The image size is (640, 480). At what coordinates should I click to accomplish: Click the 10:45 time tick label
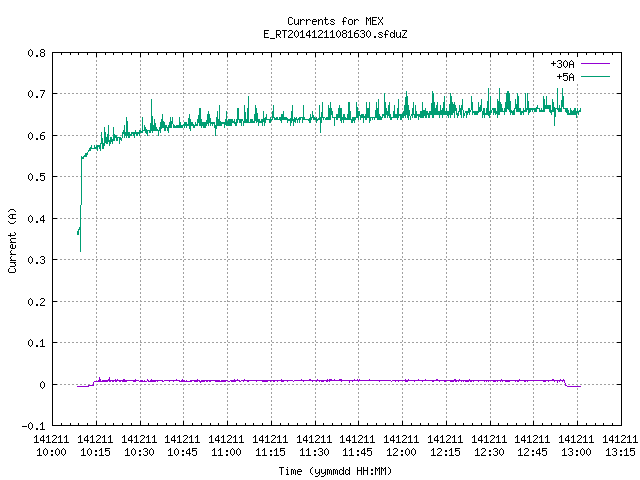182,452
